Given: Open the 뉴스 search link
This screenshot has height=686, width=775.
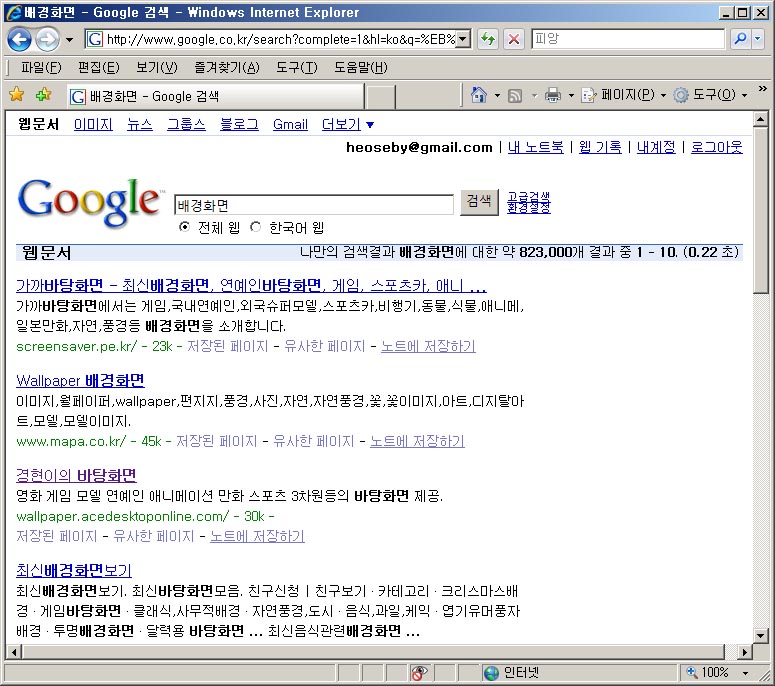Looking at the screenshot, I should coord(139,124).
